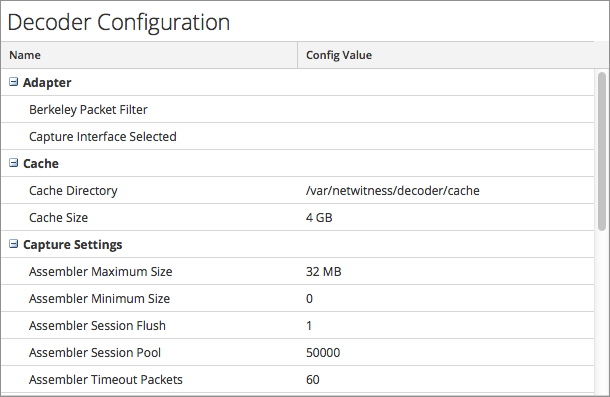Select the Assembler Timeout Packets row name
The width and height of the screenshot is (610, 397).
pos(105,379)
